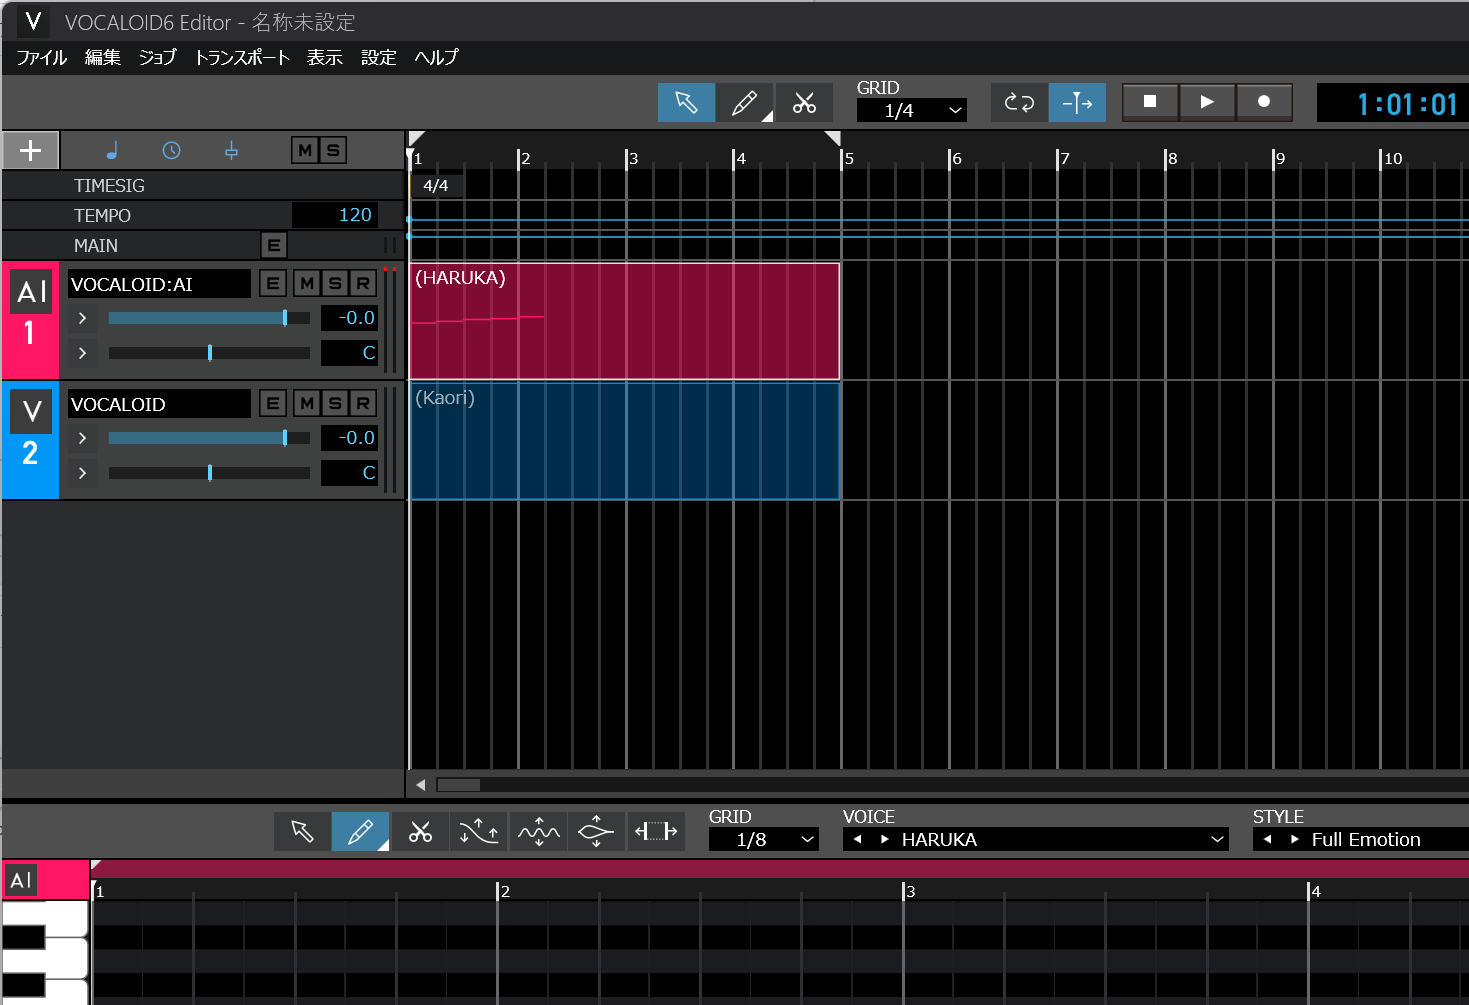This screenshot has width=1469, height=1005.
Task: Open the track editor GRID 1/4 dropdown
Action: (911, 110)
